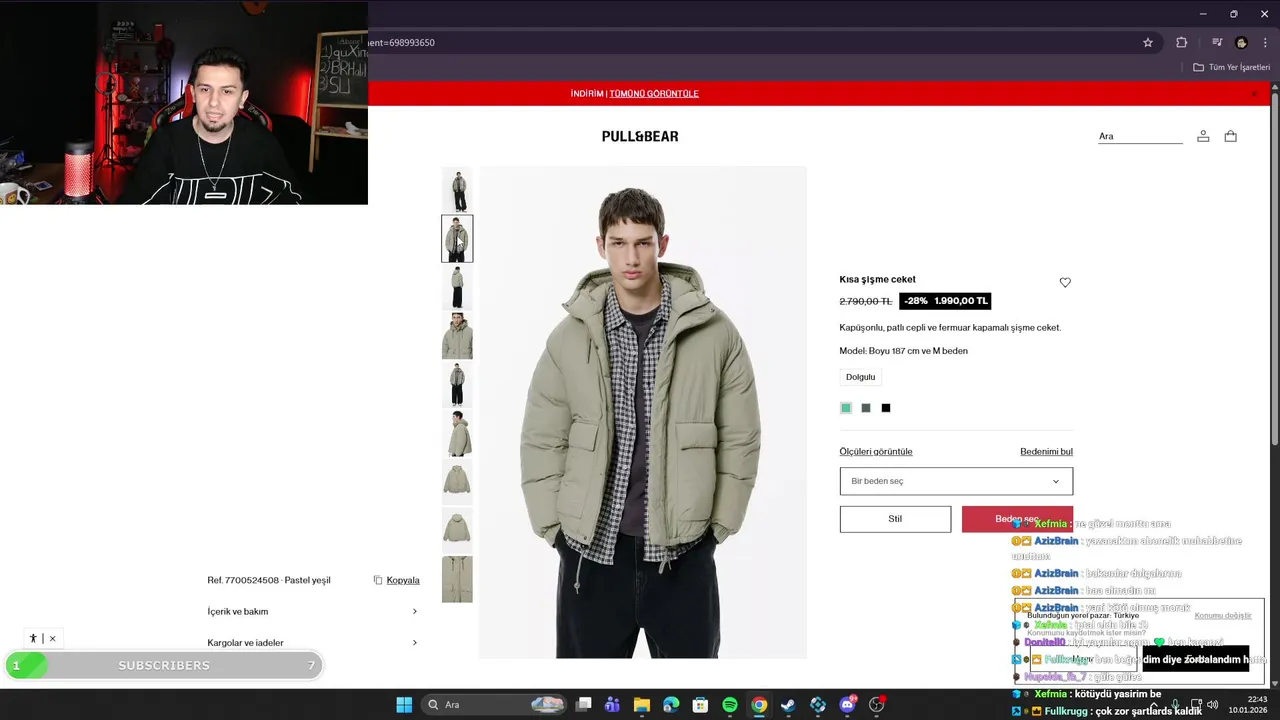
Task: Show seventh thumbnail, flat jacket front
Action: (457, 482)
